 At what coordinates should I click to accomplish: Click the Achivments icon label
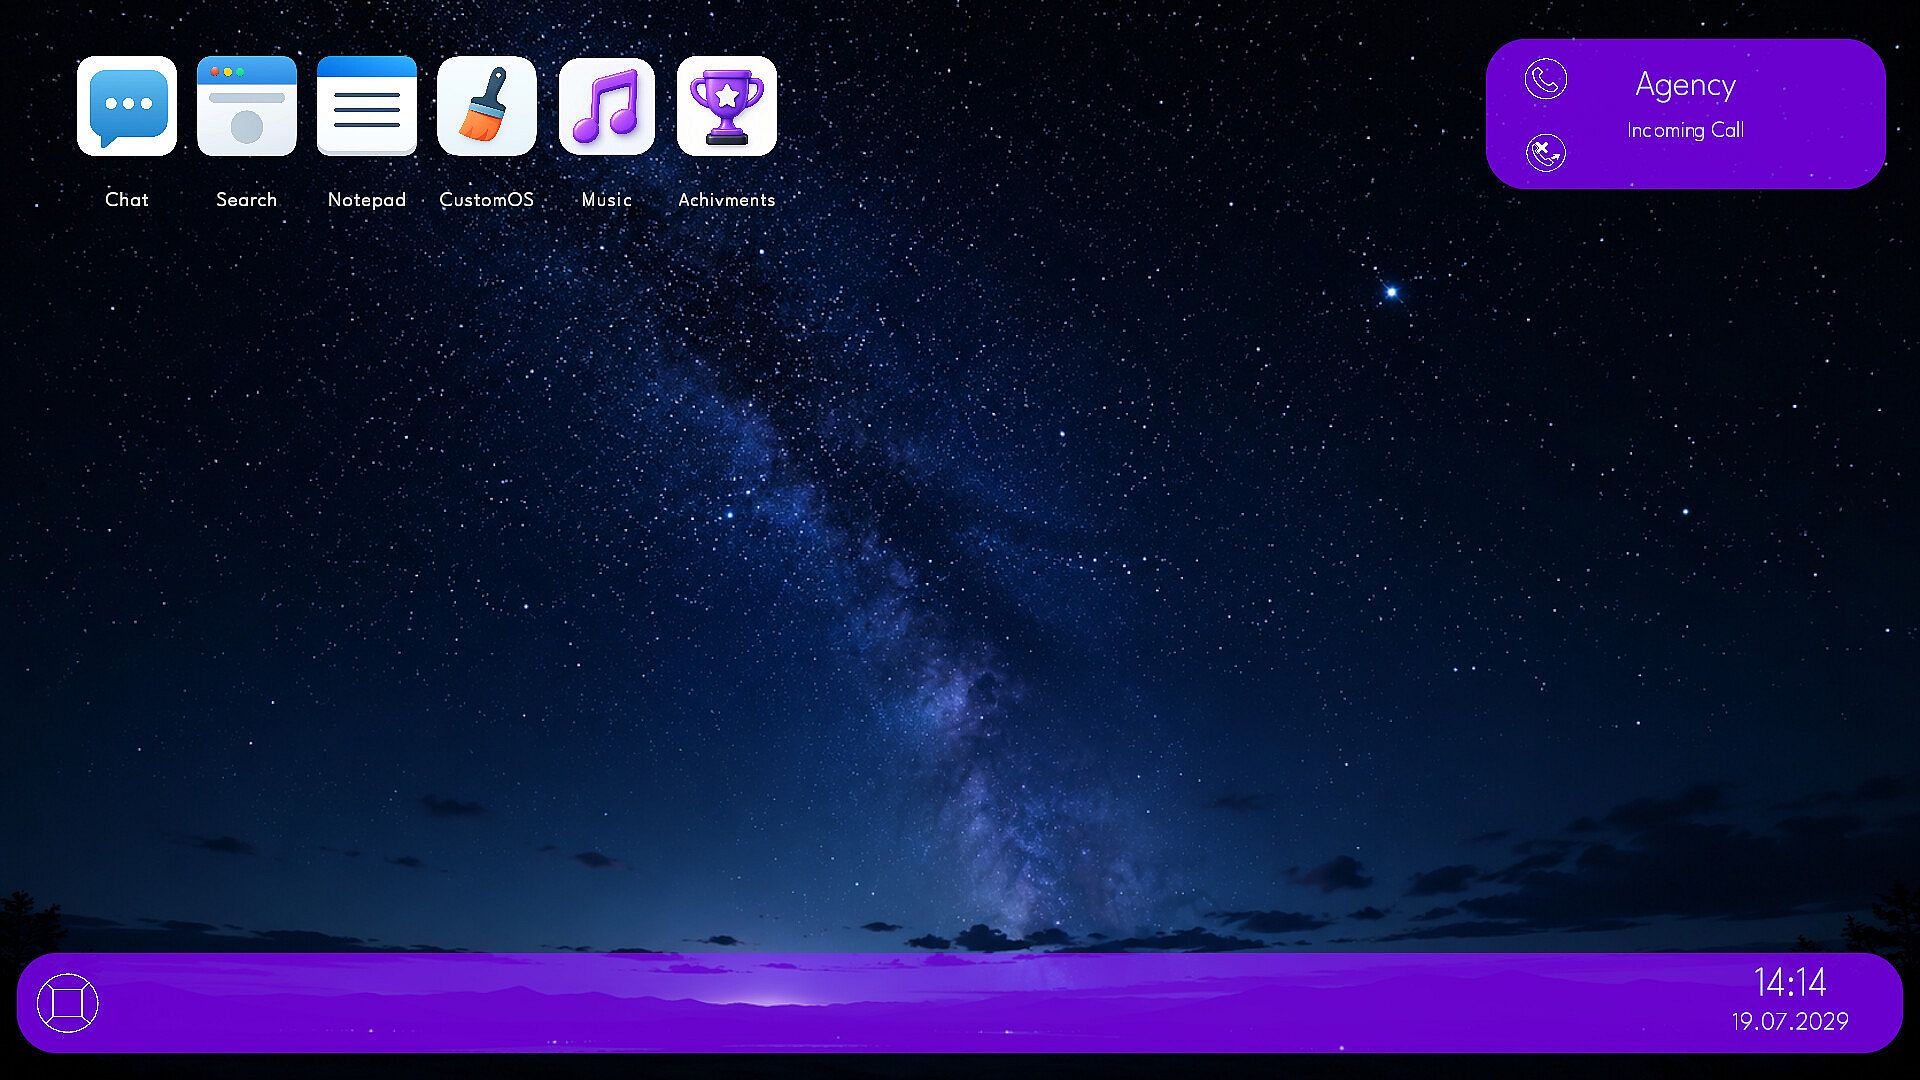click(x=727, y=199)
